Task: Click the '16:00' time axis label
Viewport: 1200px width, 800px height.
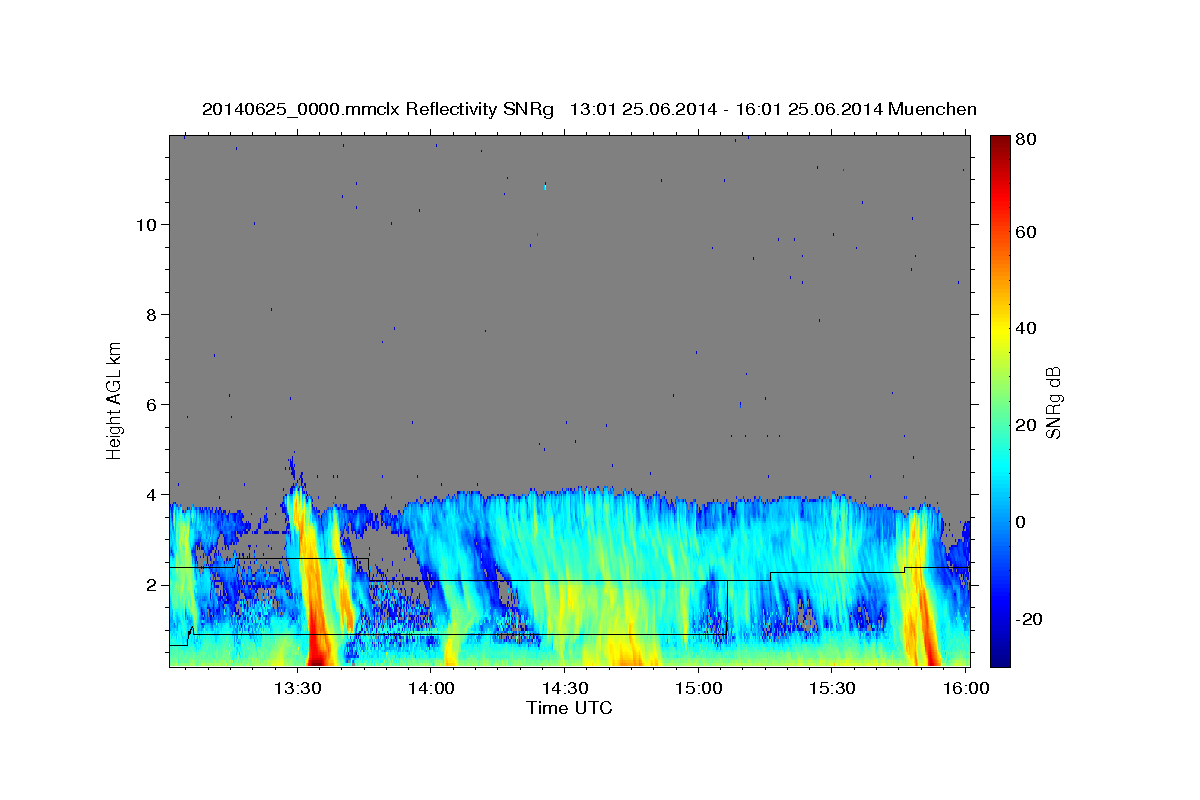Action: (964, 688)
